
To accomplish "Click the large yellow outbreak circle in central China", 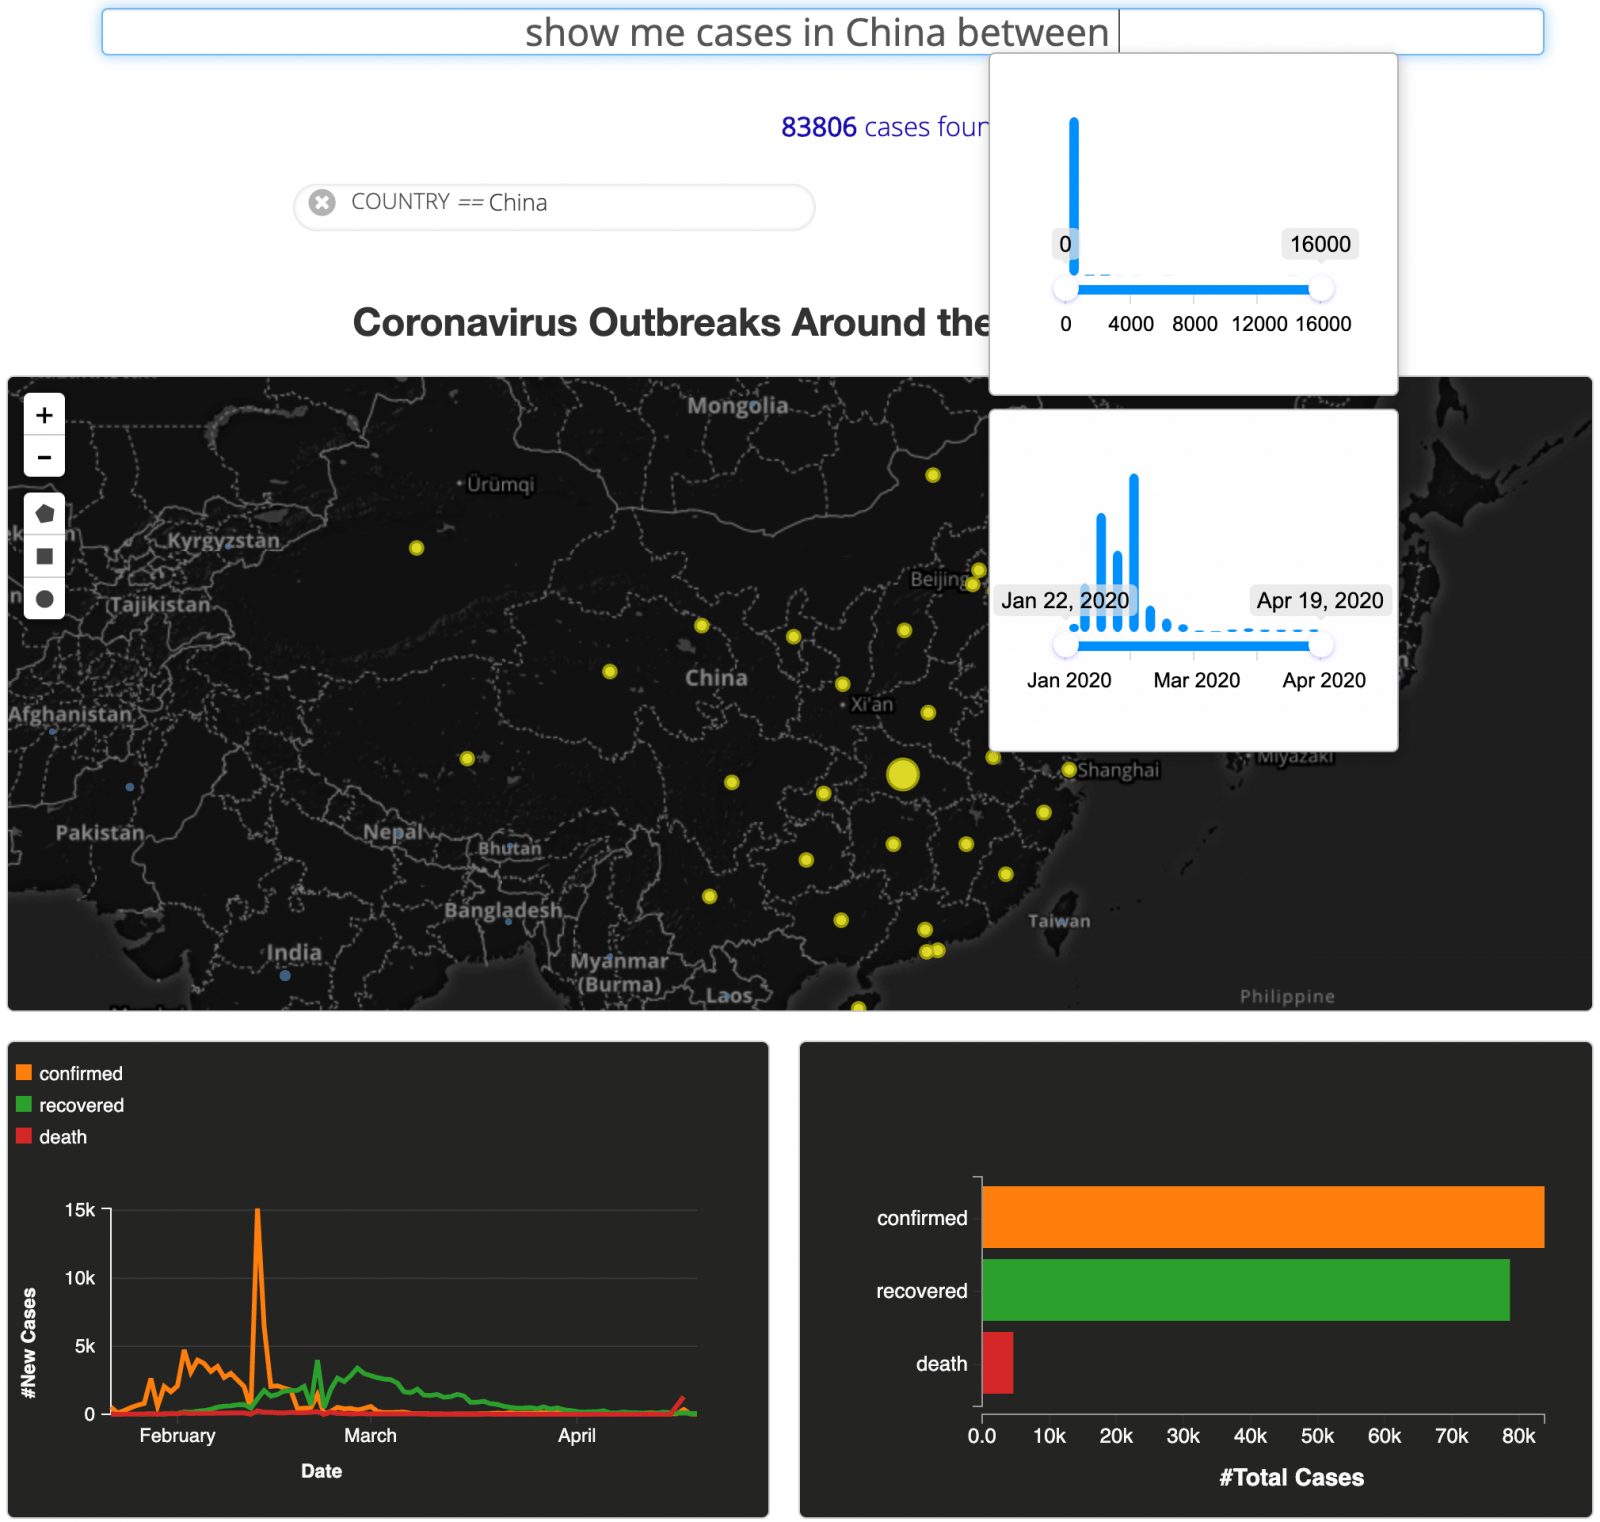I will [x=902, y=774].
